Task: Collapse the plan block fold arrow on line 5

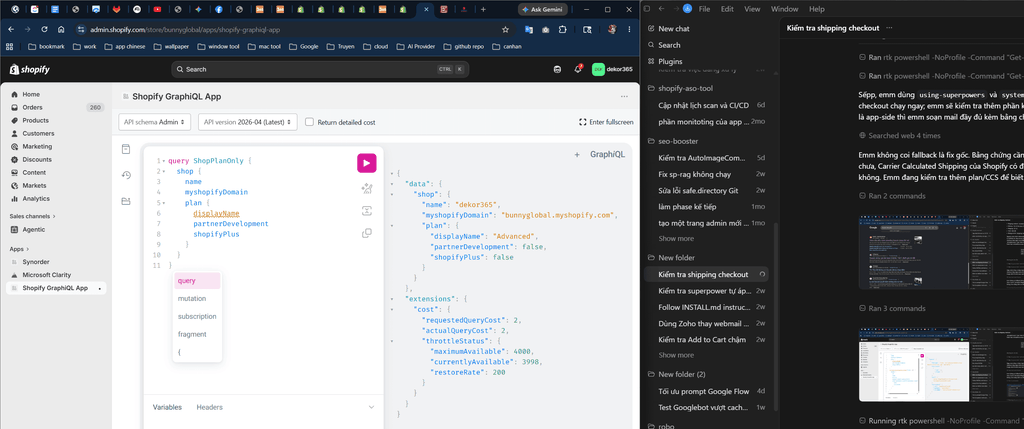Action: (x=164, y=202)
